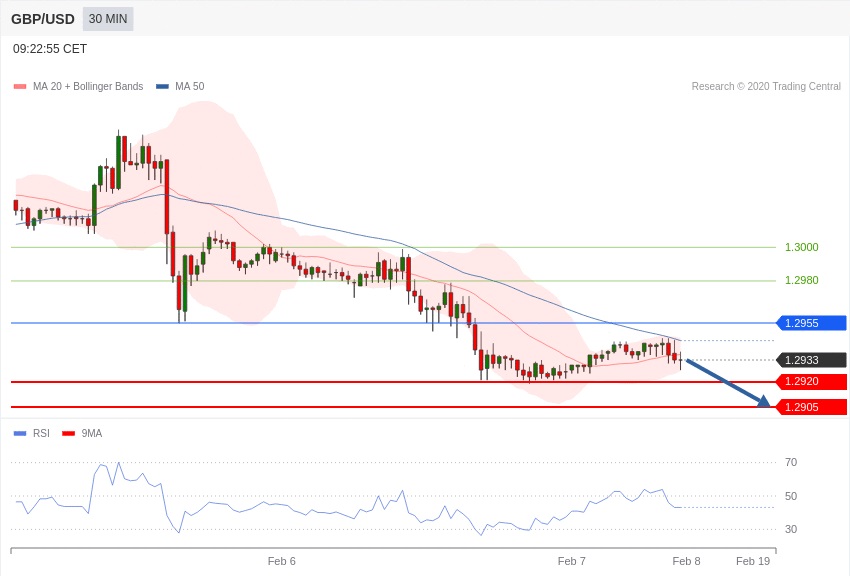Toggle the 9MA legend label
Screen dimensions: 850x576
[x=92, y=434]
